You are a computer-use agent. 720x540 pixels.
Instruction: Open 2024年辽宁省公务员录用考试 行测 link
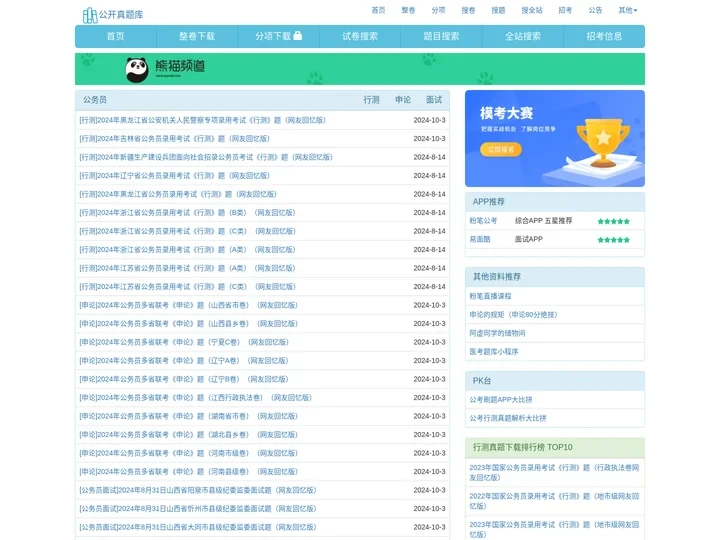tap(174, 175)
